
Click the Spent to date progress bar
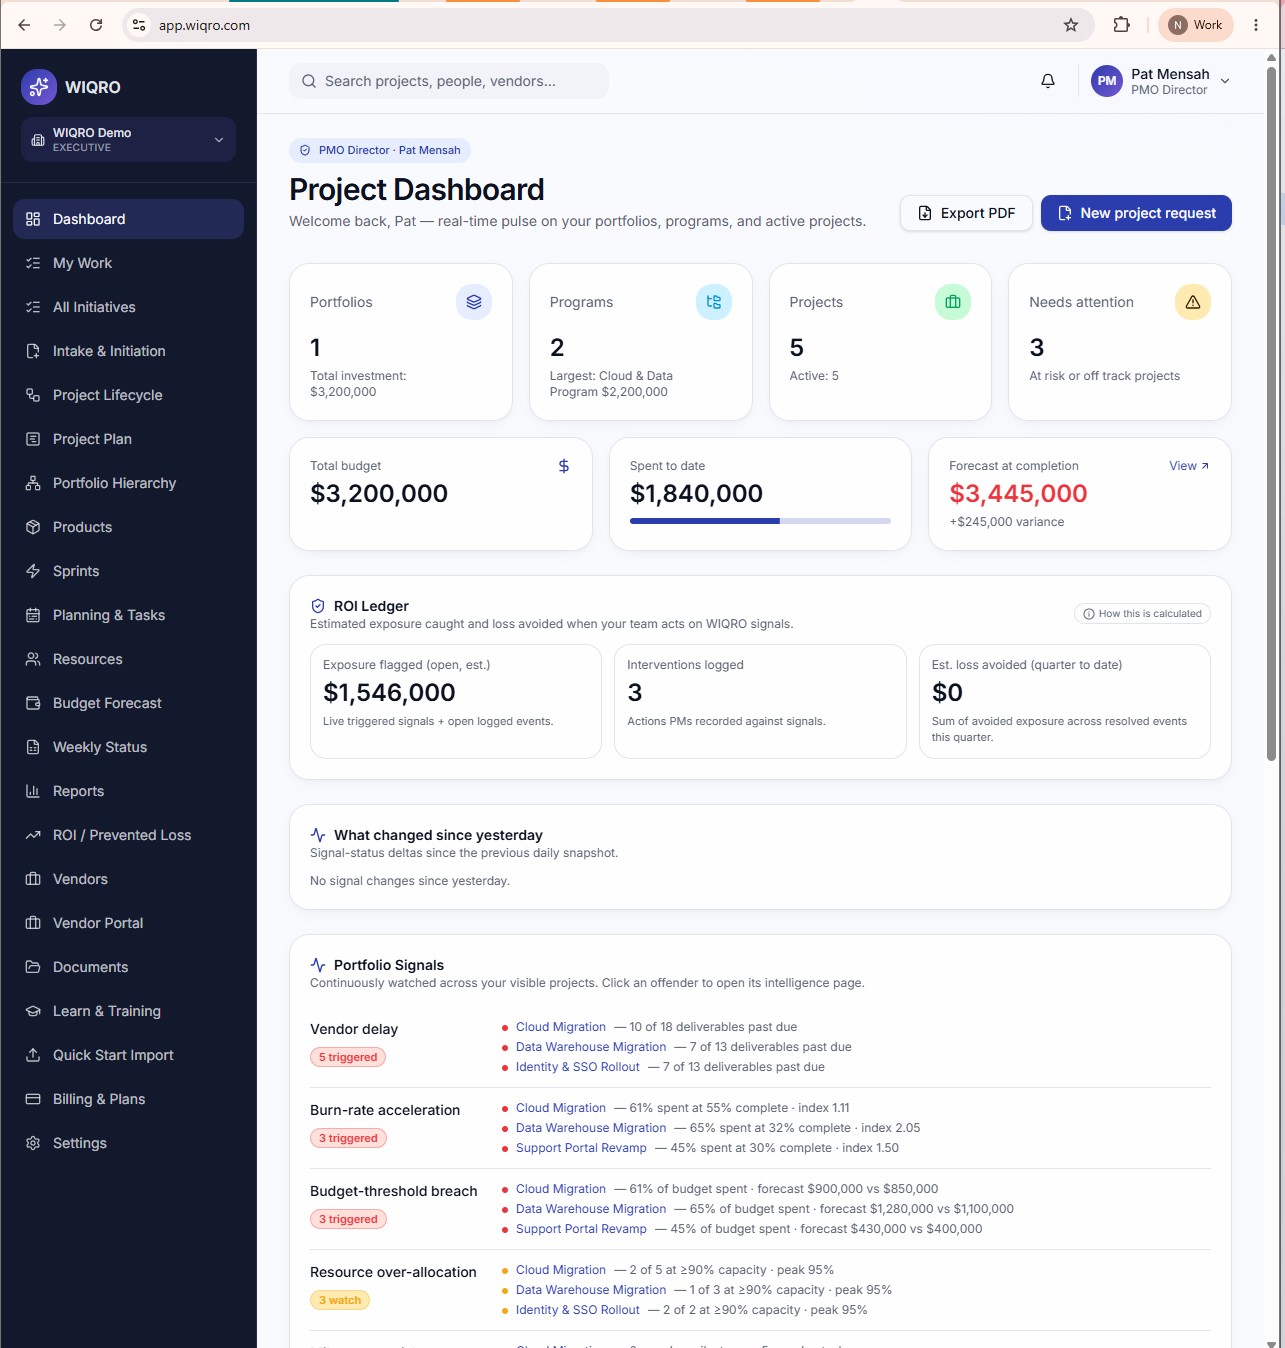click(760, 521)
